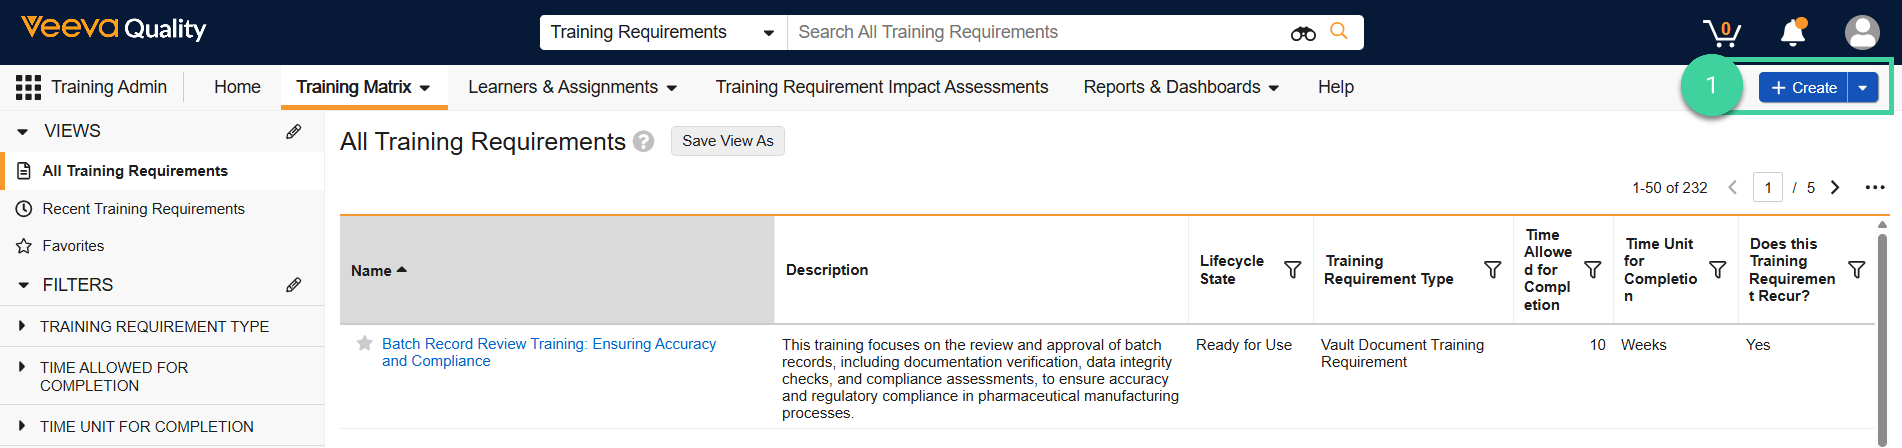The width and height of the screenshot is (1902, 448).
Task: Click the orange search magnifier icon
Action: click(1339, 32)
